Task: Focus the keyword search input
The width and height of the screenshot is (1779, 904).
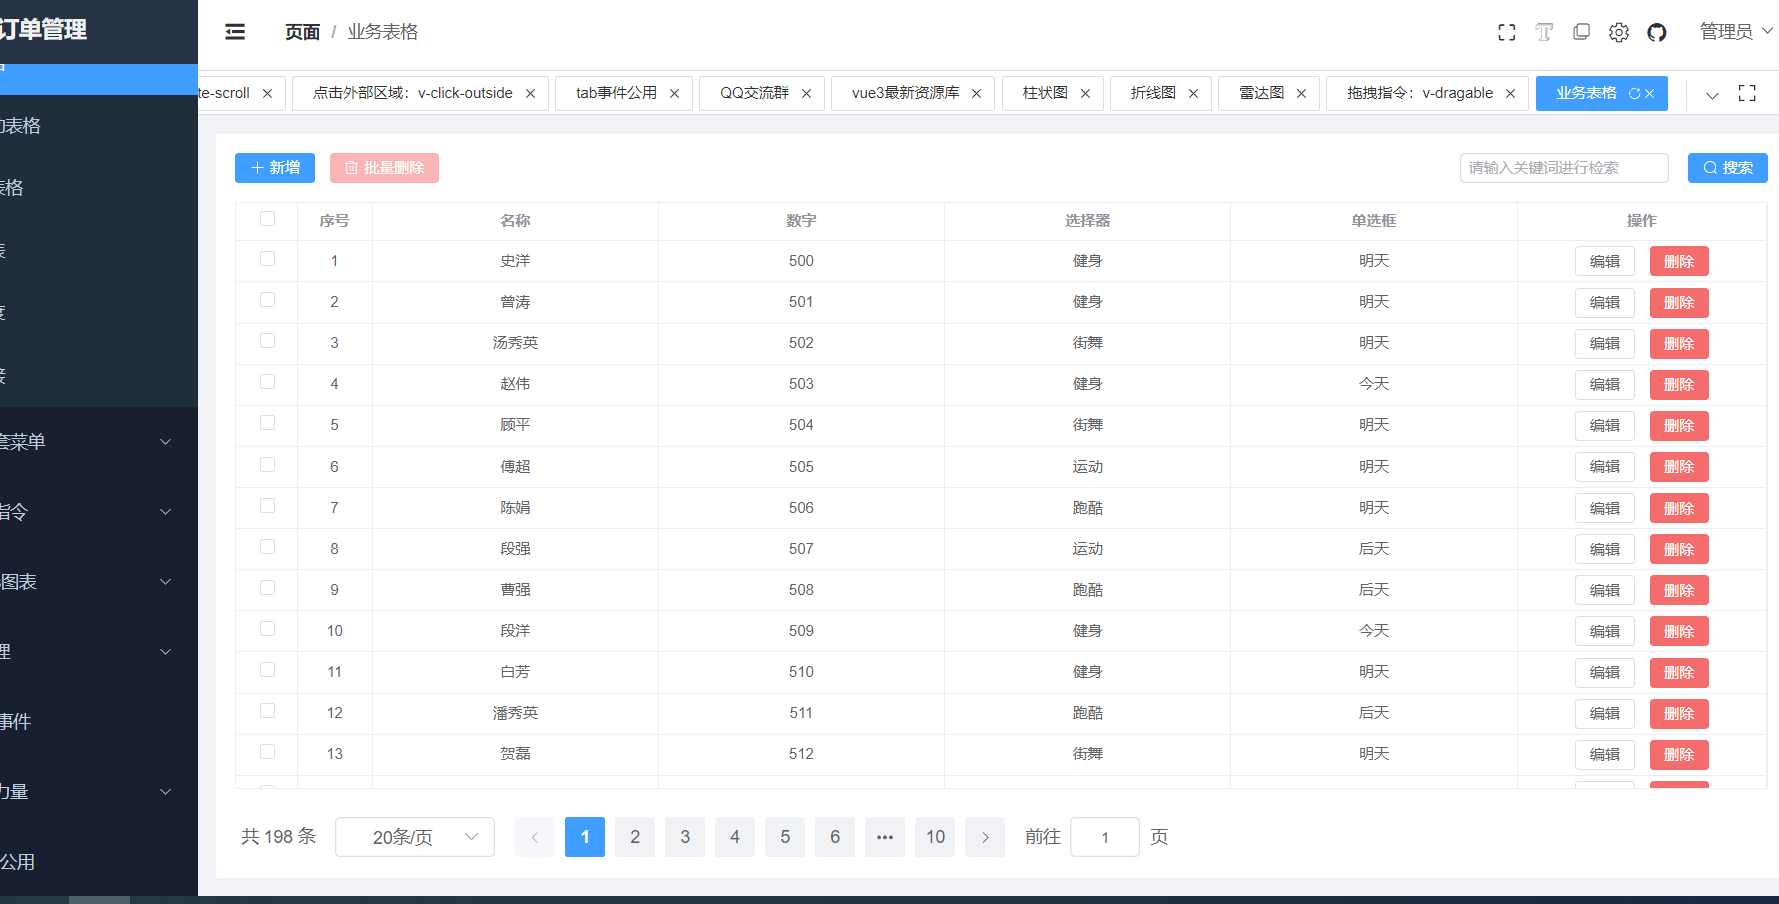Action: [x=1564, y=168]
